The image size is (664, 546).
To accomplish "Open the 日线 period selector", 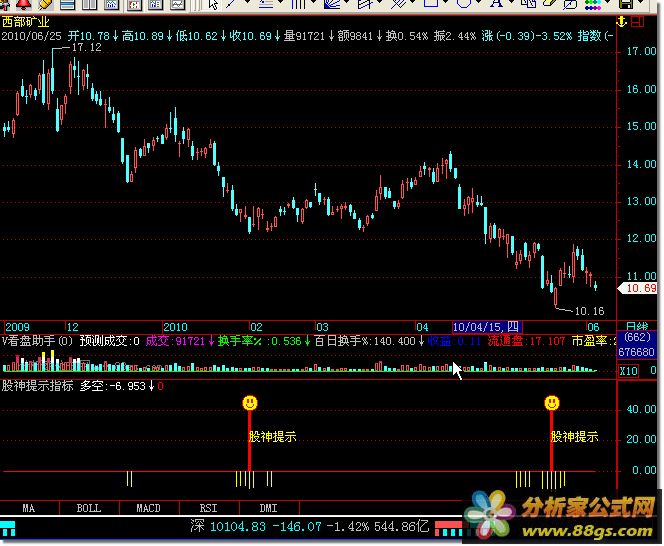I will coord(637,327).
